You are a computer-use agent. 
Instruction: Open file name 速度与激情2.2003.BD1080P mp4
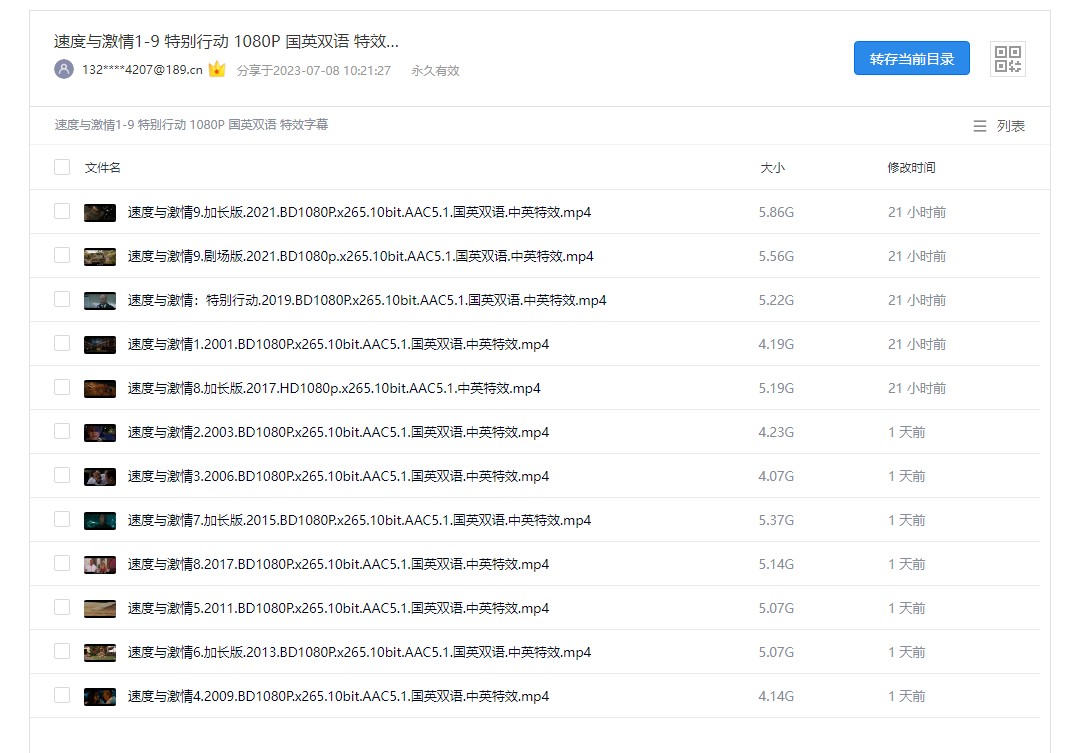point(338,433)
